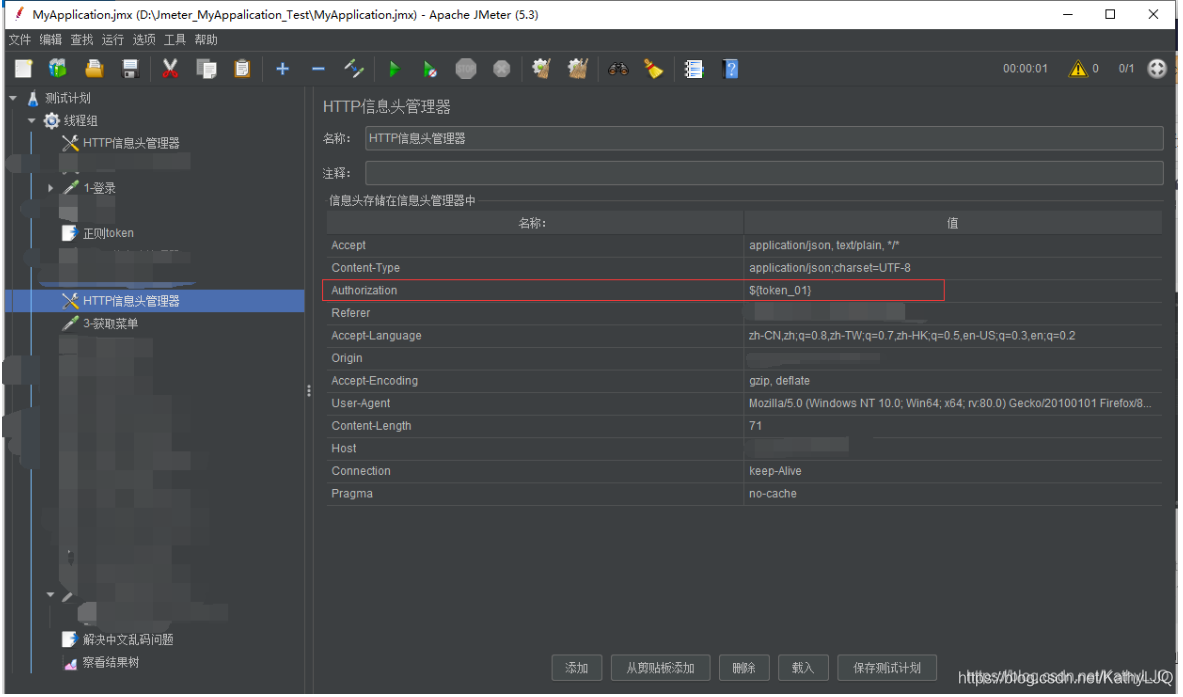
Task: Click the New test plan toolbar icon
Action: tap(23, 69)
